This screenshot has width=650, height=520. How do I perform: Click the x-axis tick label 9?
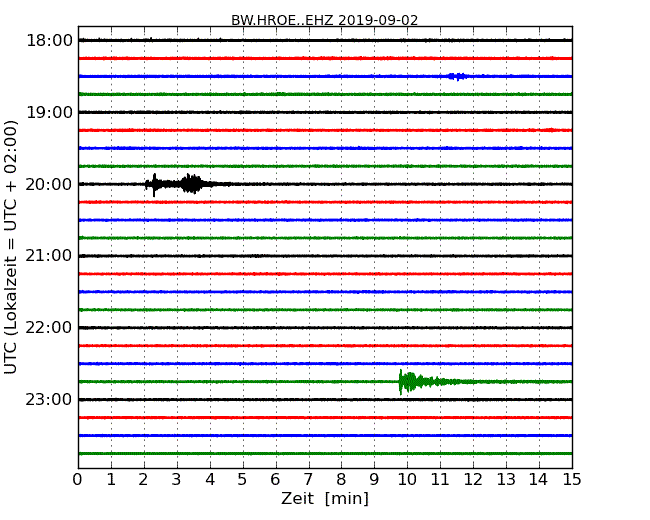pos(374,479)
